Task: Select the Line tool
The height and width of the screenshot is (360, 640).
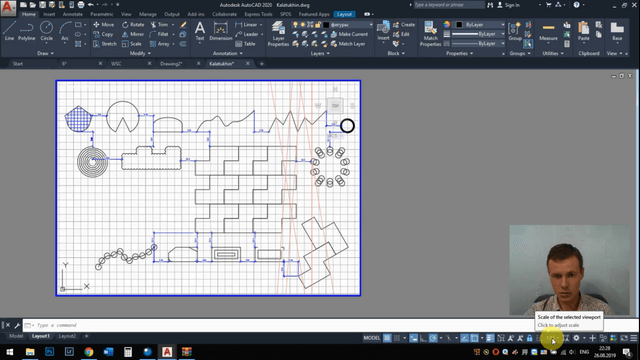Action: (x=9, y=31)
